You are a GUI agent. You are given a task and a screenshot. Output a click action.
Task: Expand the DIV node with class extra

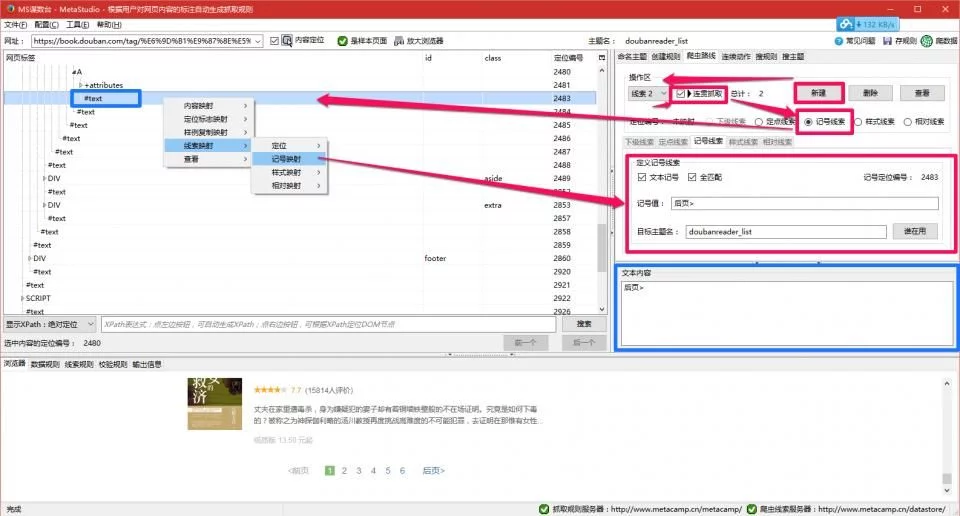44,205
